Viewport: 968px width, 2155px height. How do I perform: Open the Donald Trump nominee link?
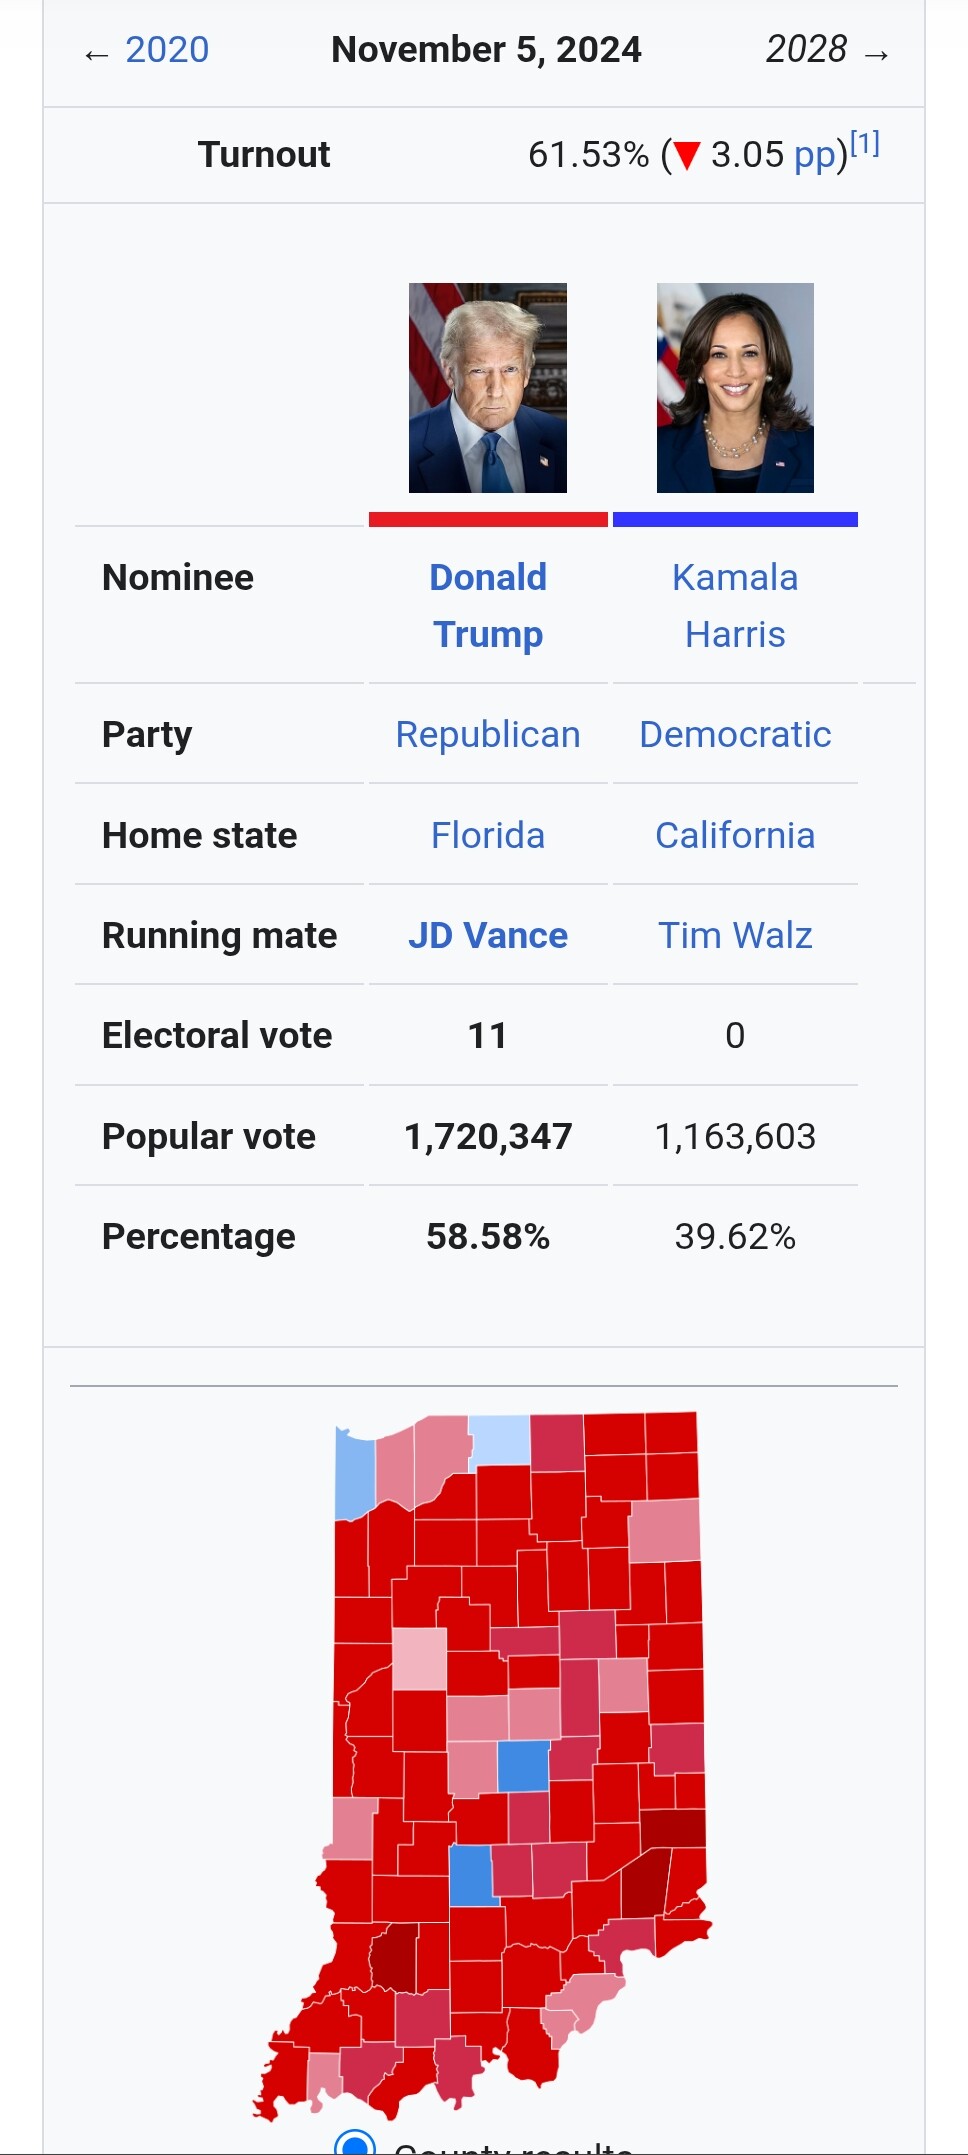tap(488, 605)
